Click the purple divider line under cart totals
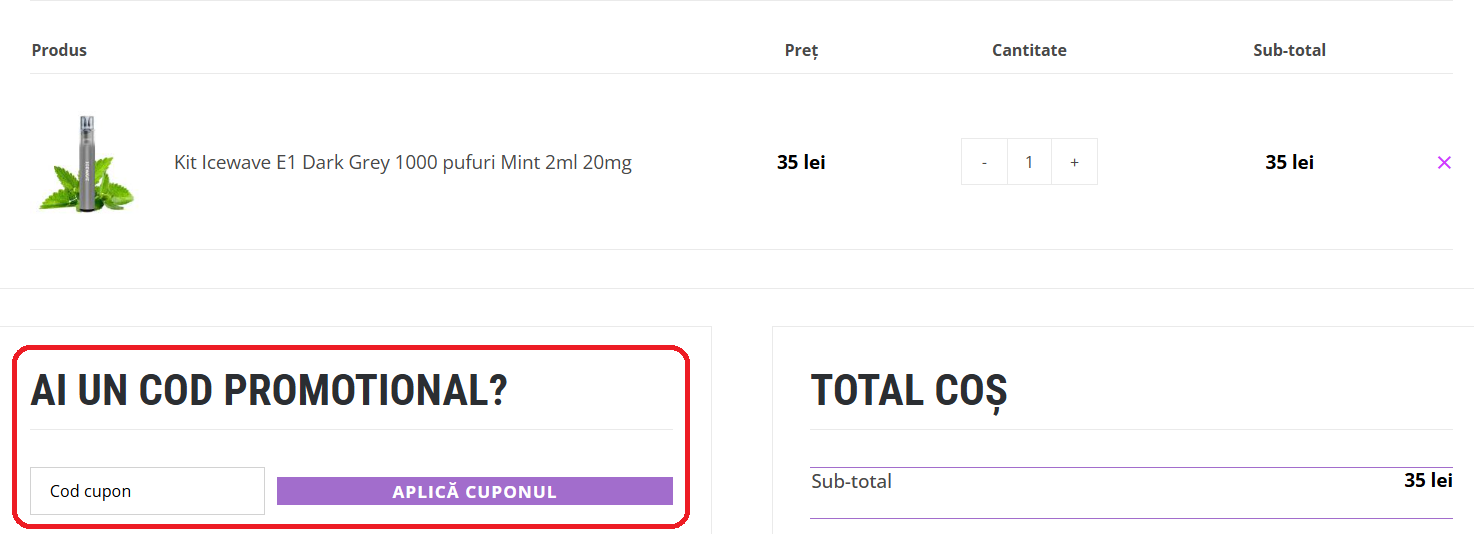Screen dimensions: 1474x534 (1130, 518)
